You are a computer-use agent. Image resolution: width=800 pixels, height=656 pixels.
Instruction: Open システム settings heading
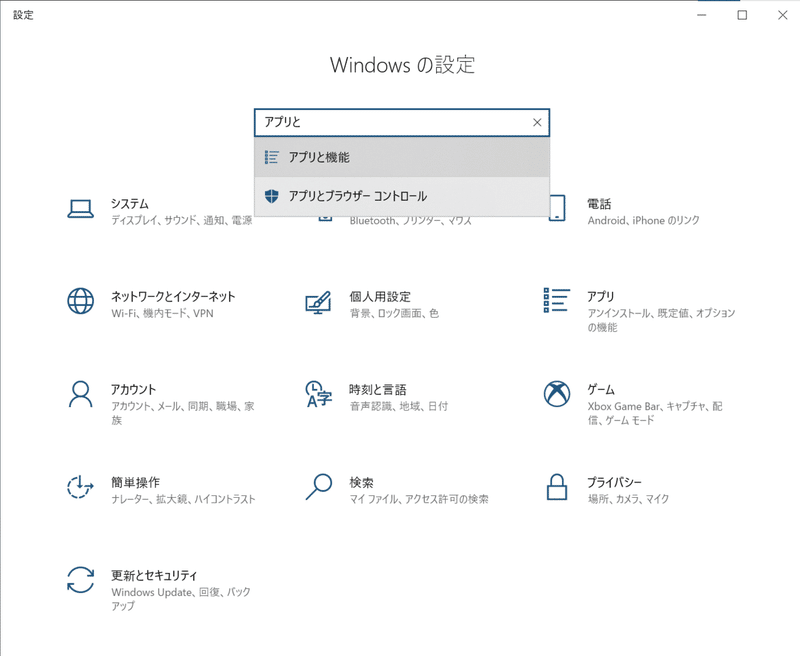coord(130,204)
